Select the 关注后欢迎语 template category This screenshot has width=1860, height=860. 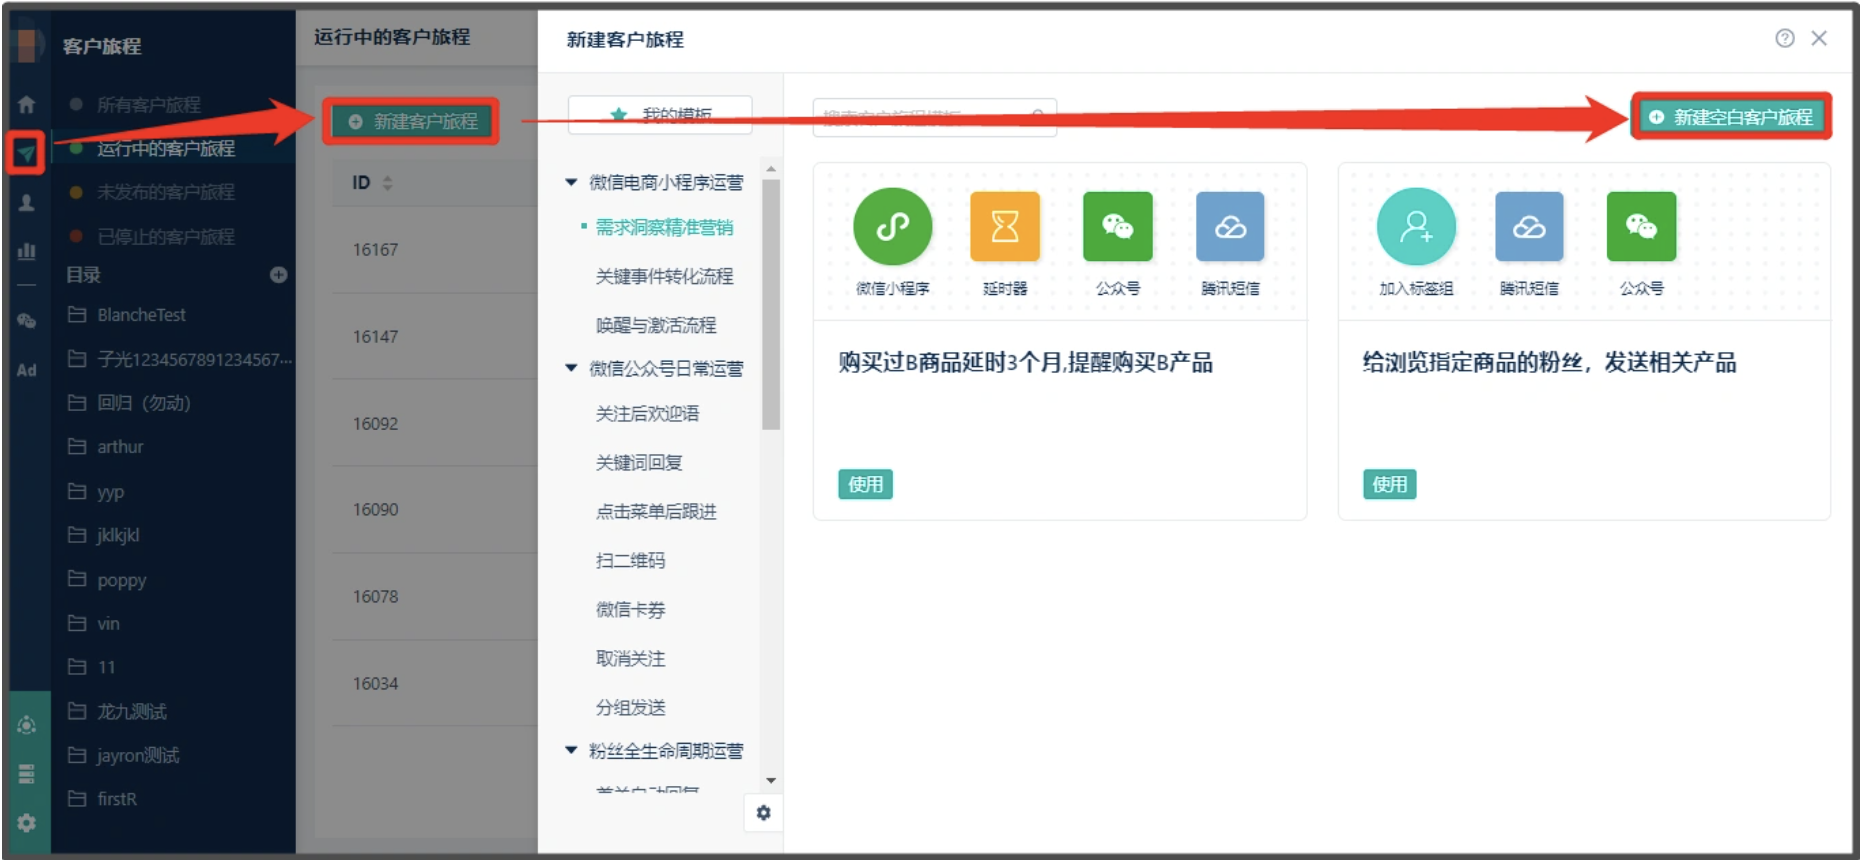pyautogui.click(x=647, y=413)
